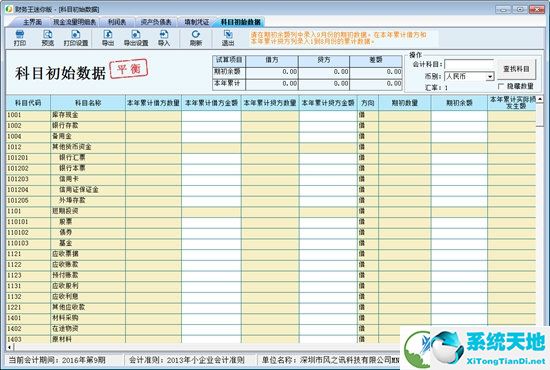Screen dimensions: 550x370
Task: Select row 1402 在途物资
Action: coord(271,329)
